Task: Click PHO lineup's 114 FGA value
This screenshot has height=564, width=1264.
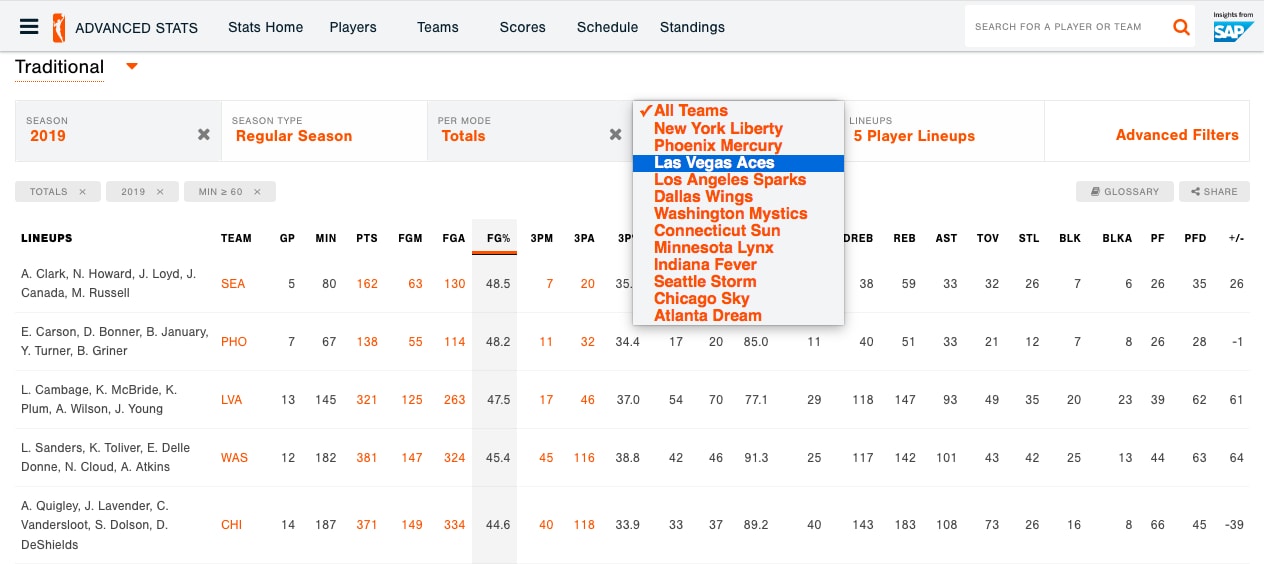Action: pyautogui.click(x=455, y=342)
